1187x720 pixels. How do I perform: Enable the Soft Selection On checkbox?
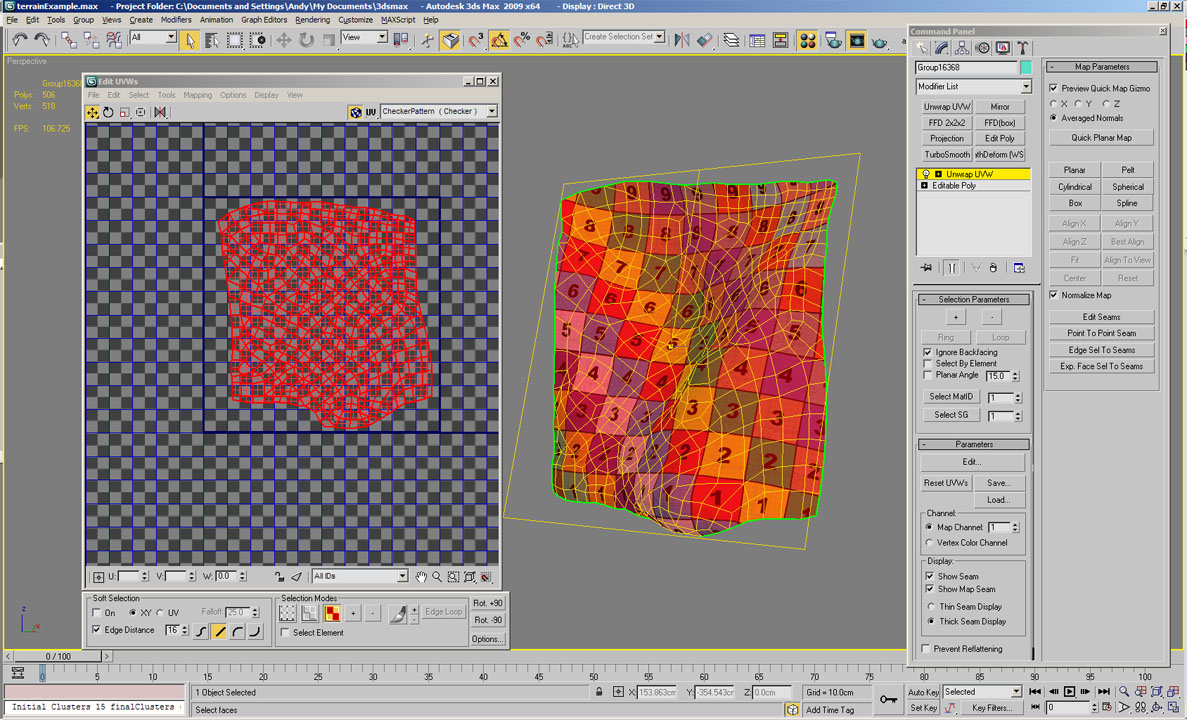[x=97, y=613]
